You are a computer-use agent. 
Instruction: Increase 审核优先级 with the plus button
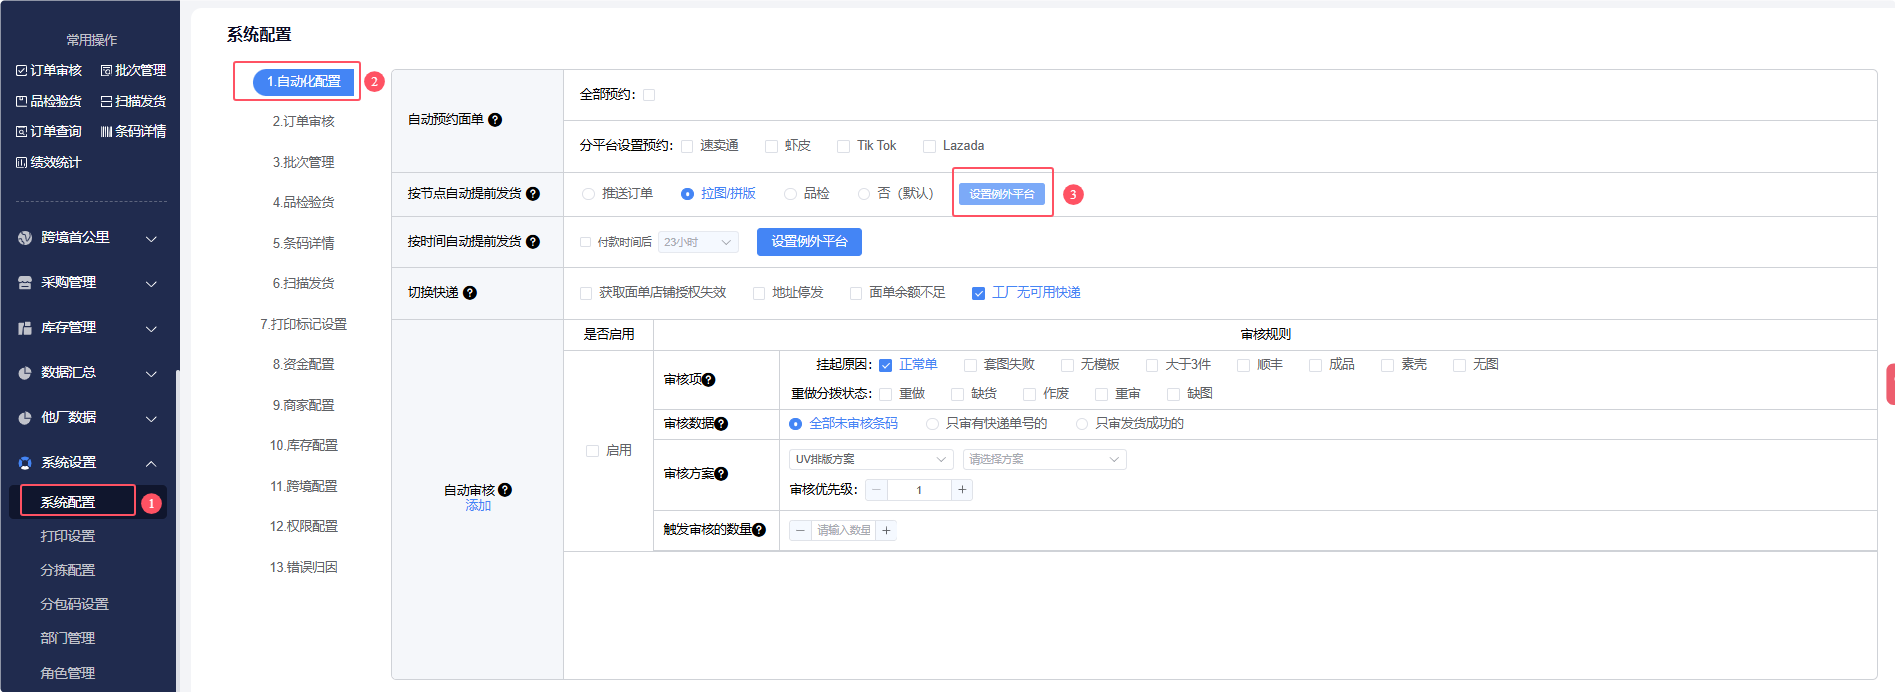(962, 490)
